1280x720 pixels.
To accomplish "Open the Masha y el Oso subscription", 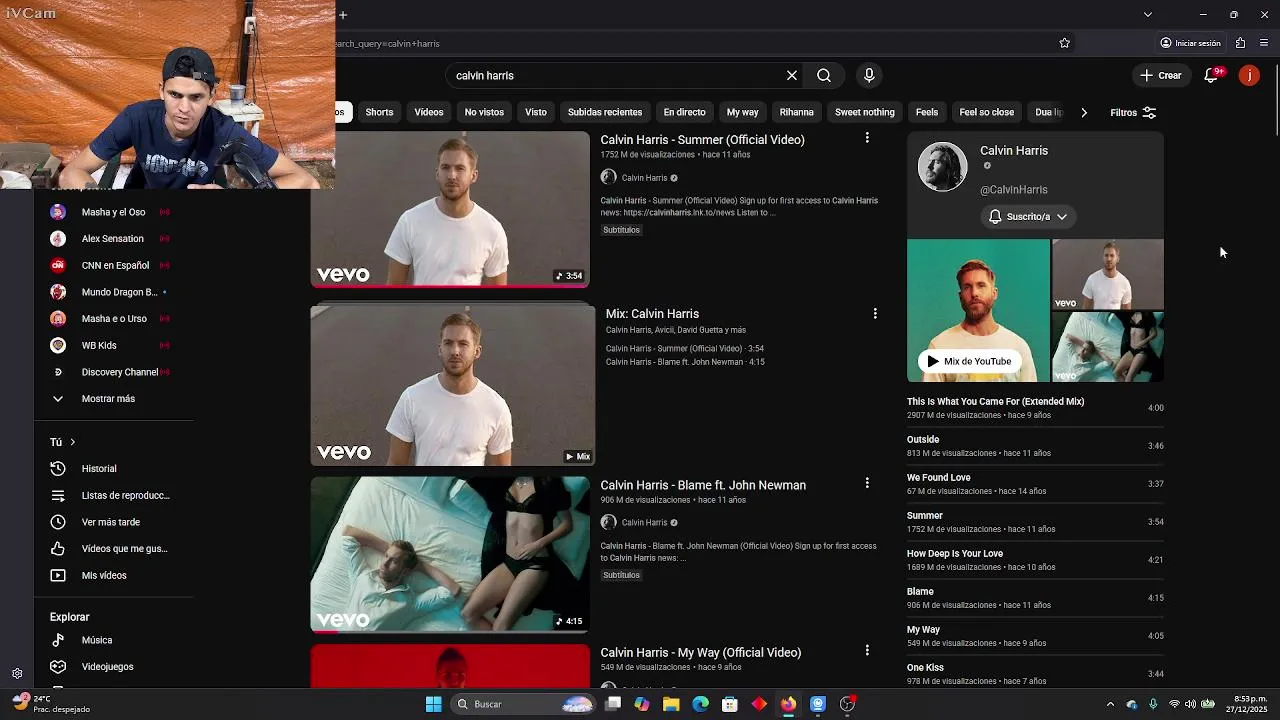I will click(114, 212).
